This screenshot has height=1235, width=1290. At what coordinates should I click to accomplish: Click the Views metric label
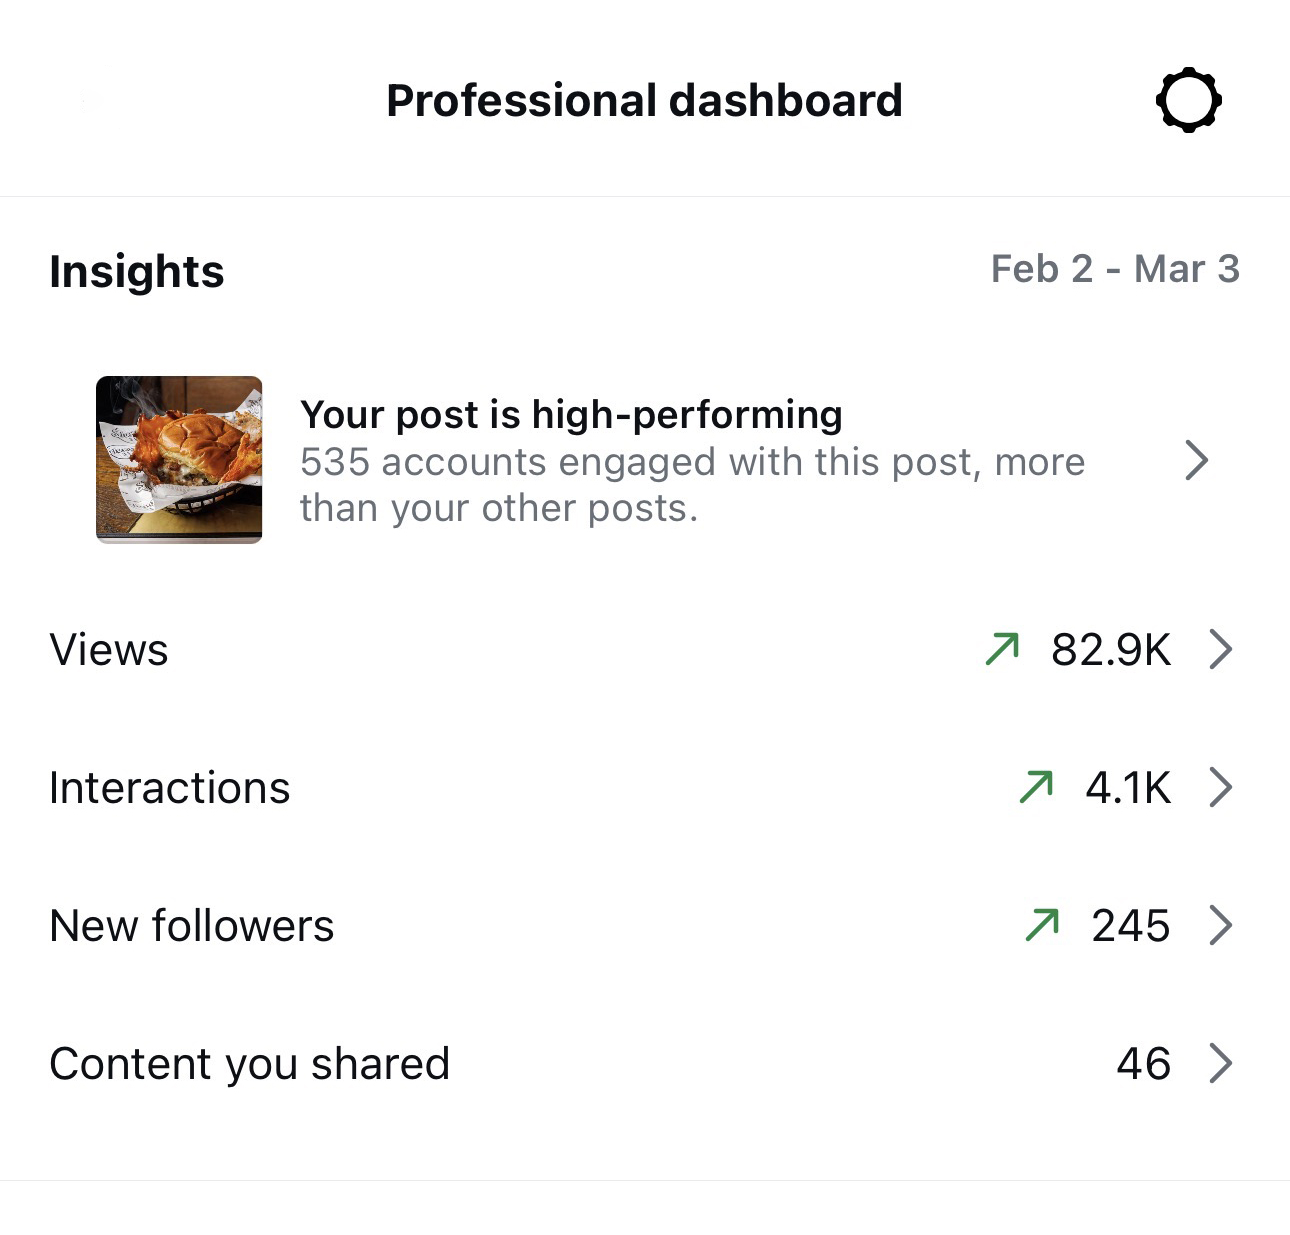click(108, 649)
